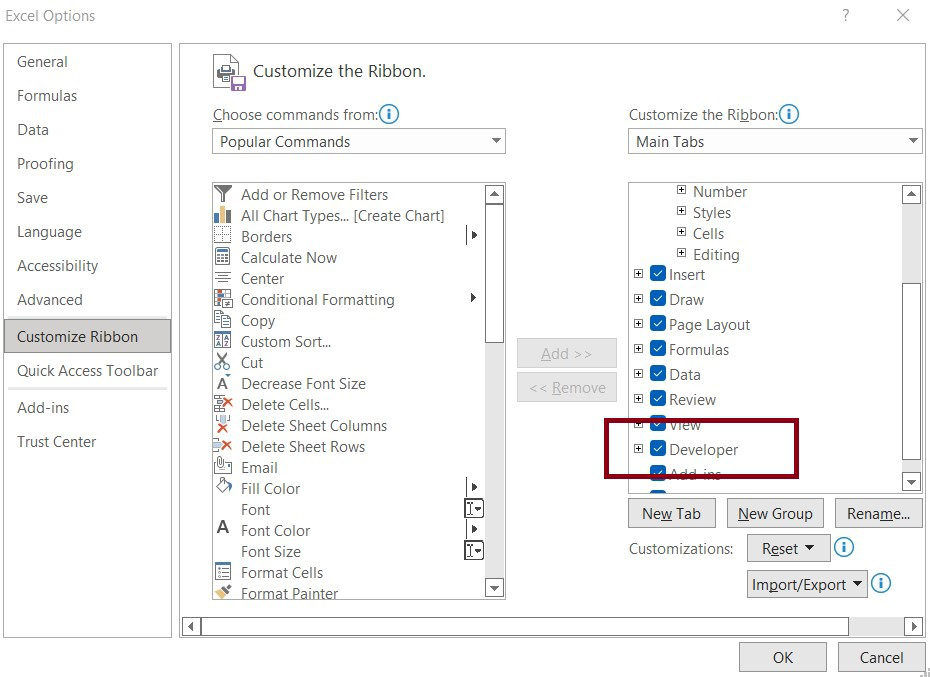Click the Delete Sheet Rows icon
The image size is (930, 677).
coord(222,446)
